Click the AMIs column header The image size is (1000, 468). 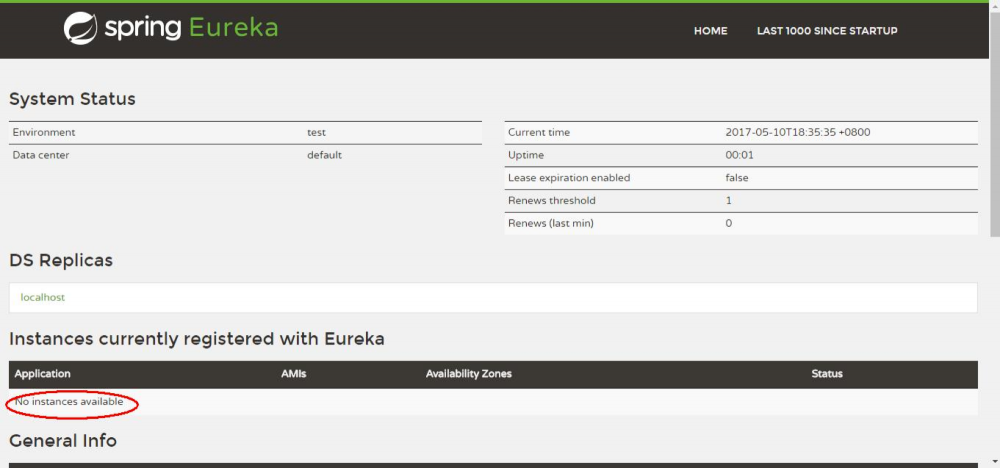[x=294, y=374]
